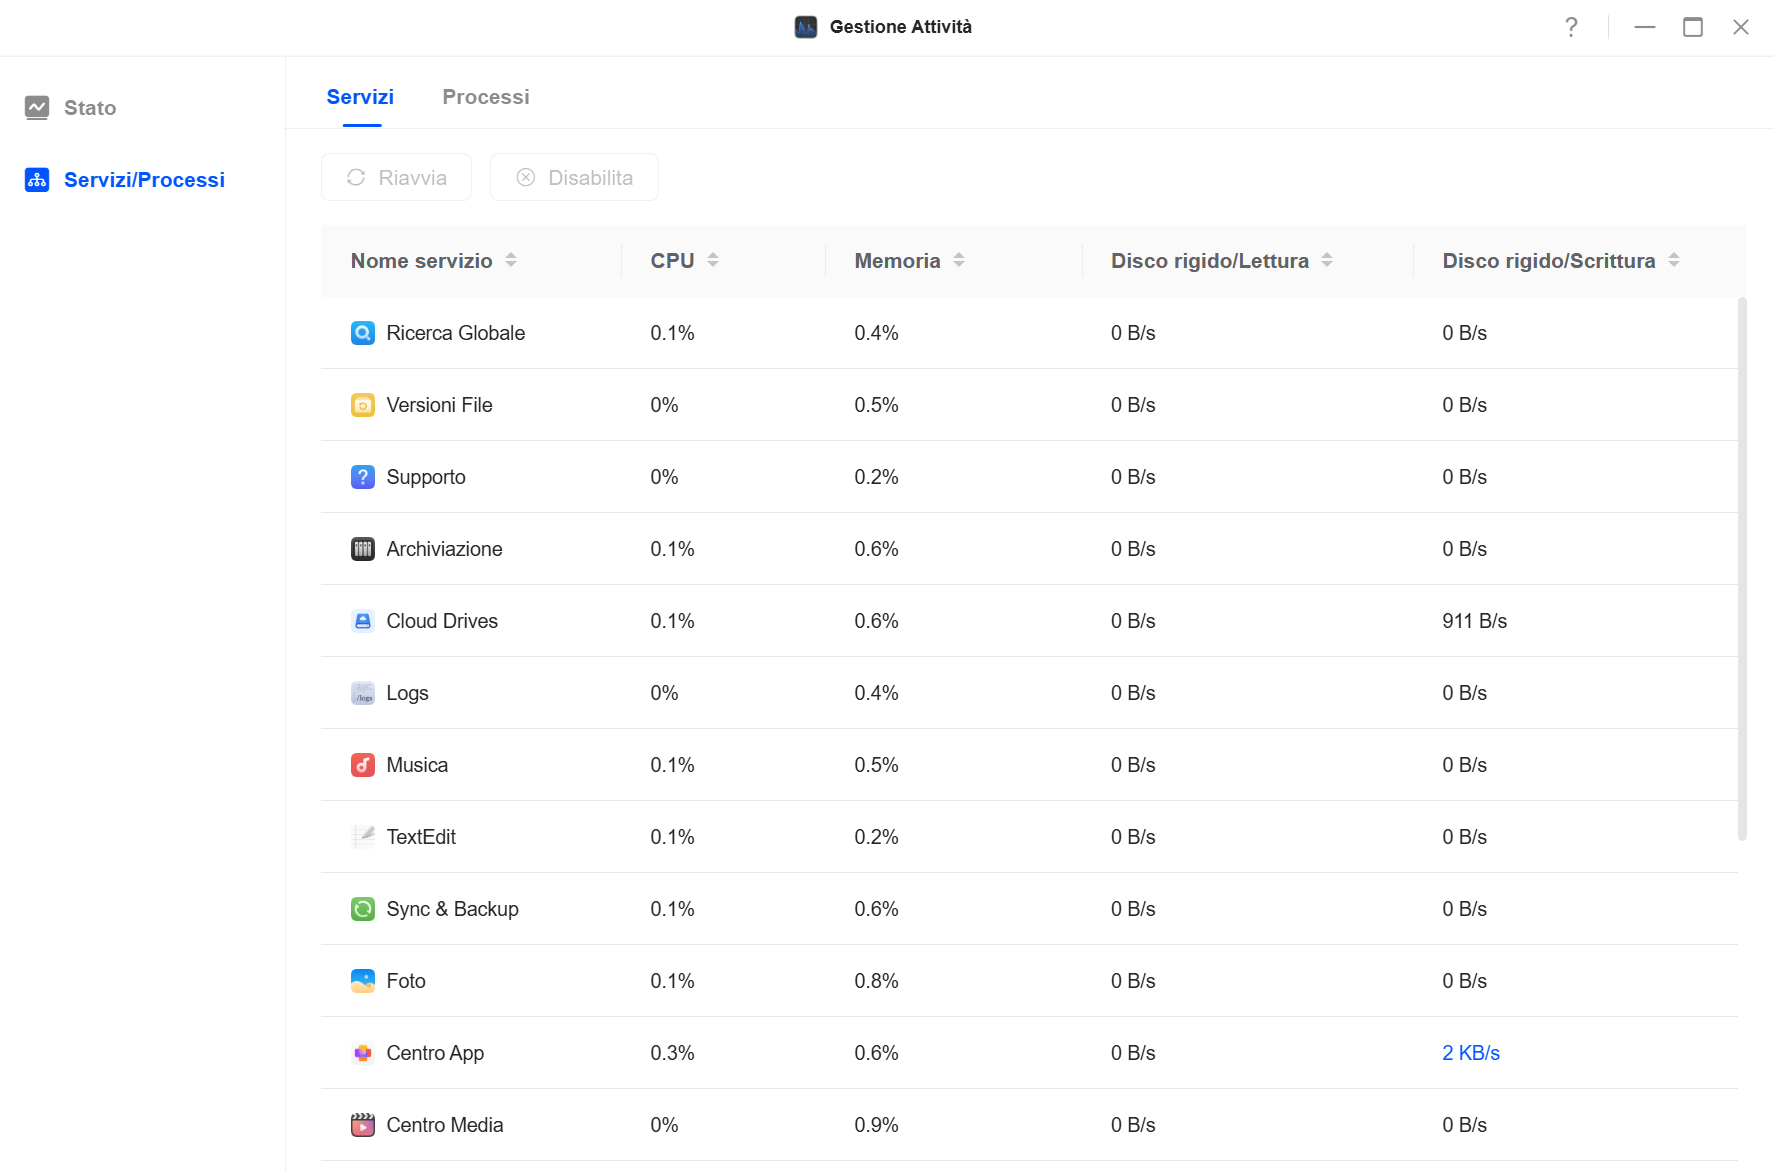Click the Ricerca Globale service icon
Viewport: 1774px width, 1172px height.
pyautogui.click(x=363, y=333)
